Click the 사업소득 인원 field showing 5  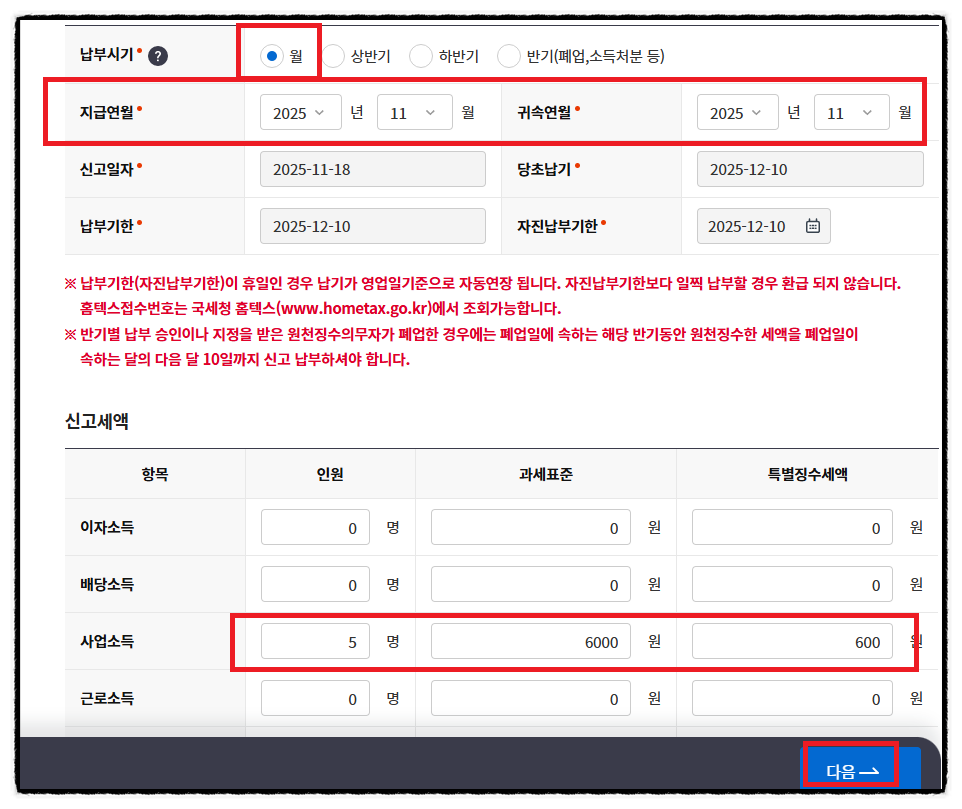click(x=315, y=642)
